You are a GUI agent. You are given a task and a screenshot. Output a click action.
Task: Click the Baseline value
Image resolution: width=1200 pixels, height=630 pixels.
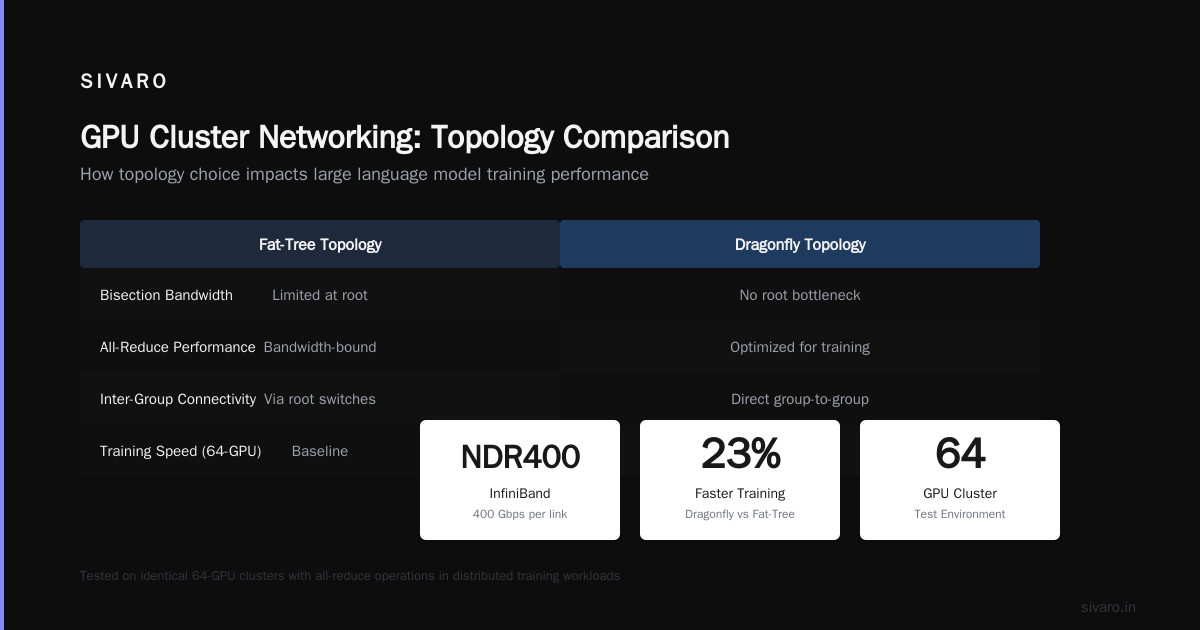click(x=320, y=451)
